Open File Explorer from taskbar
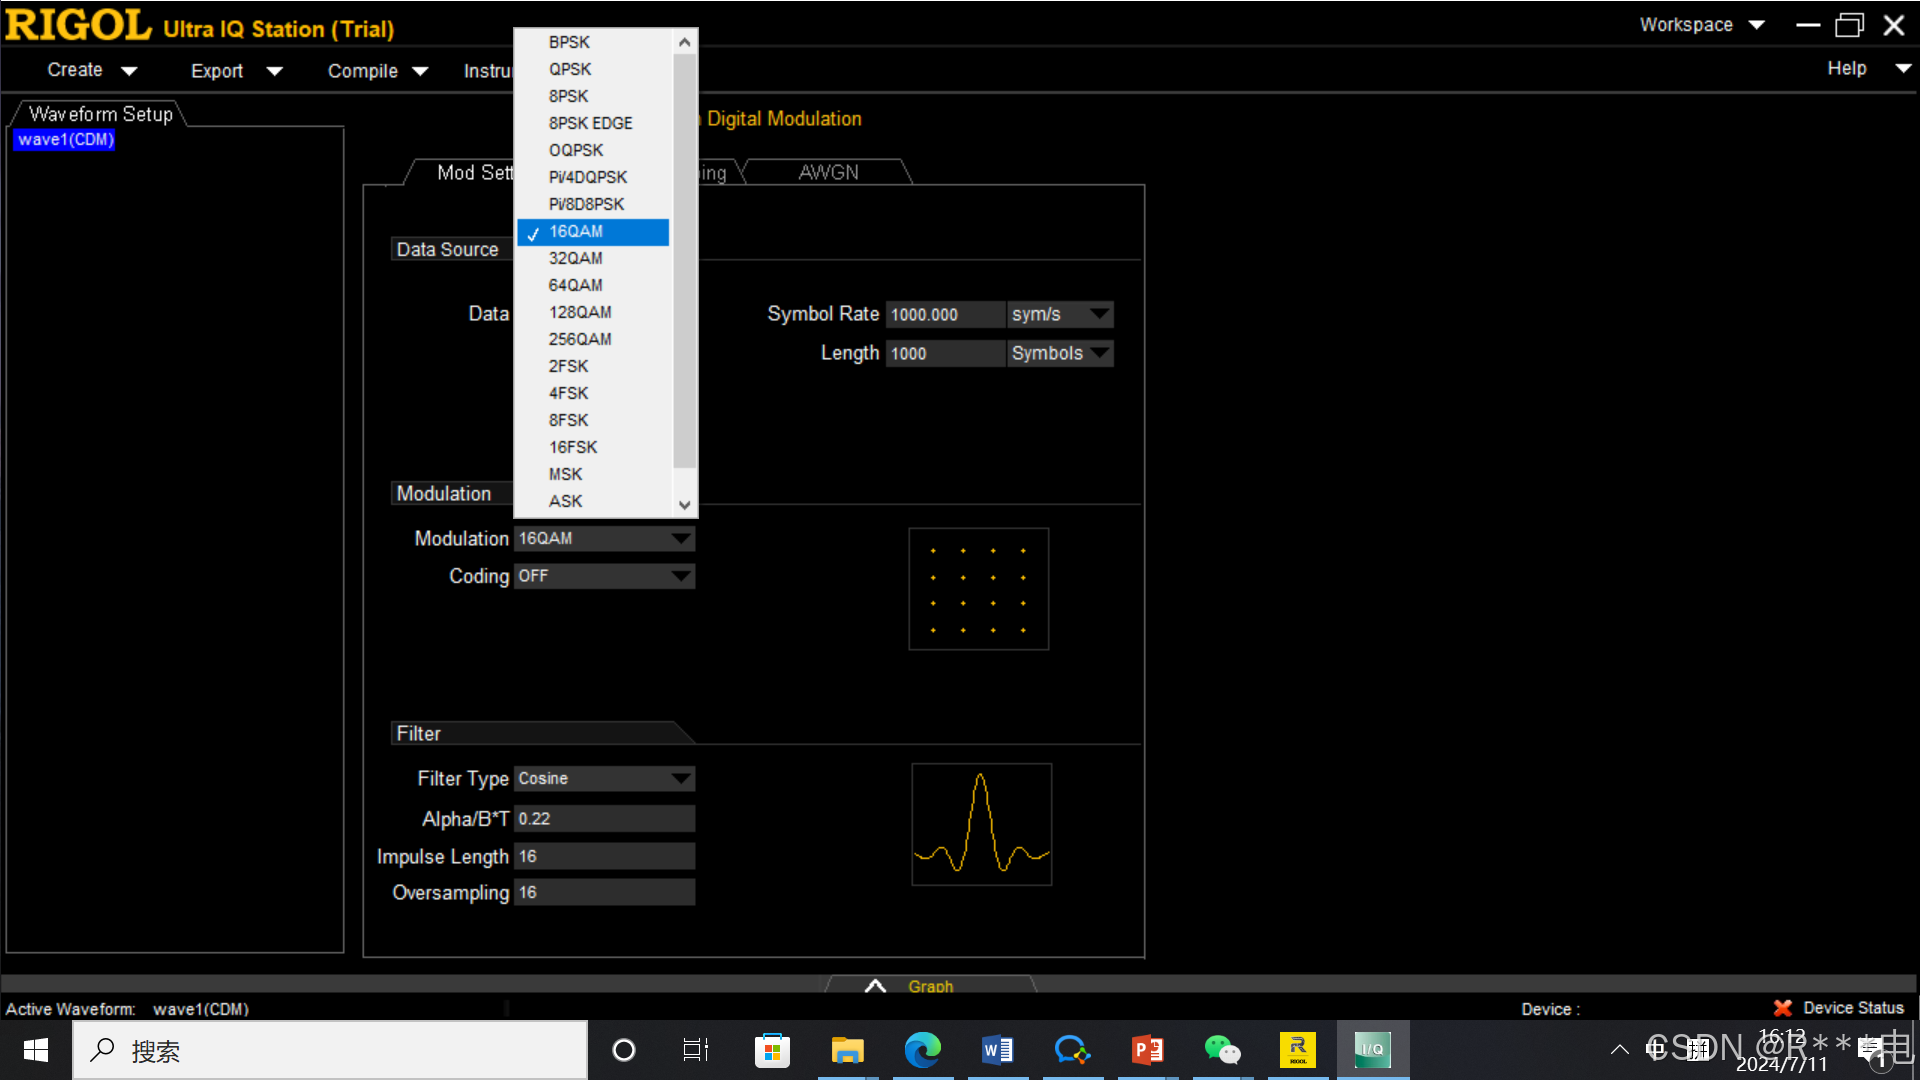The image size is (1920, 1080). (x=847, y=1050)
